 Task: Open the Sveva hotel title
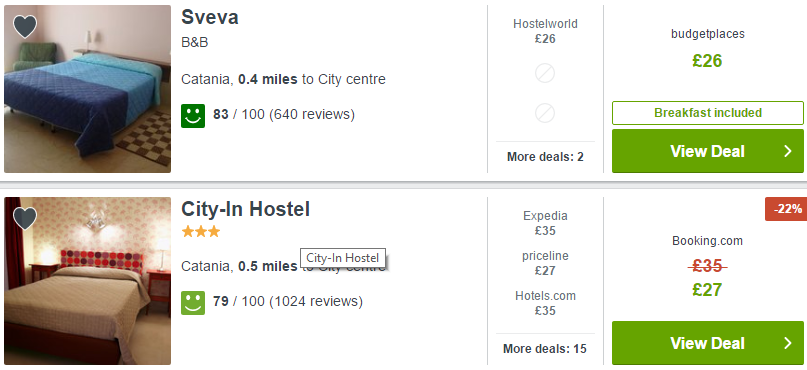(209, 17)
